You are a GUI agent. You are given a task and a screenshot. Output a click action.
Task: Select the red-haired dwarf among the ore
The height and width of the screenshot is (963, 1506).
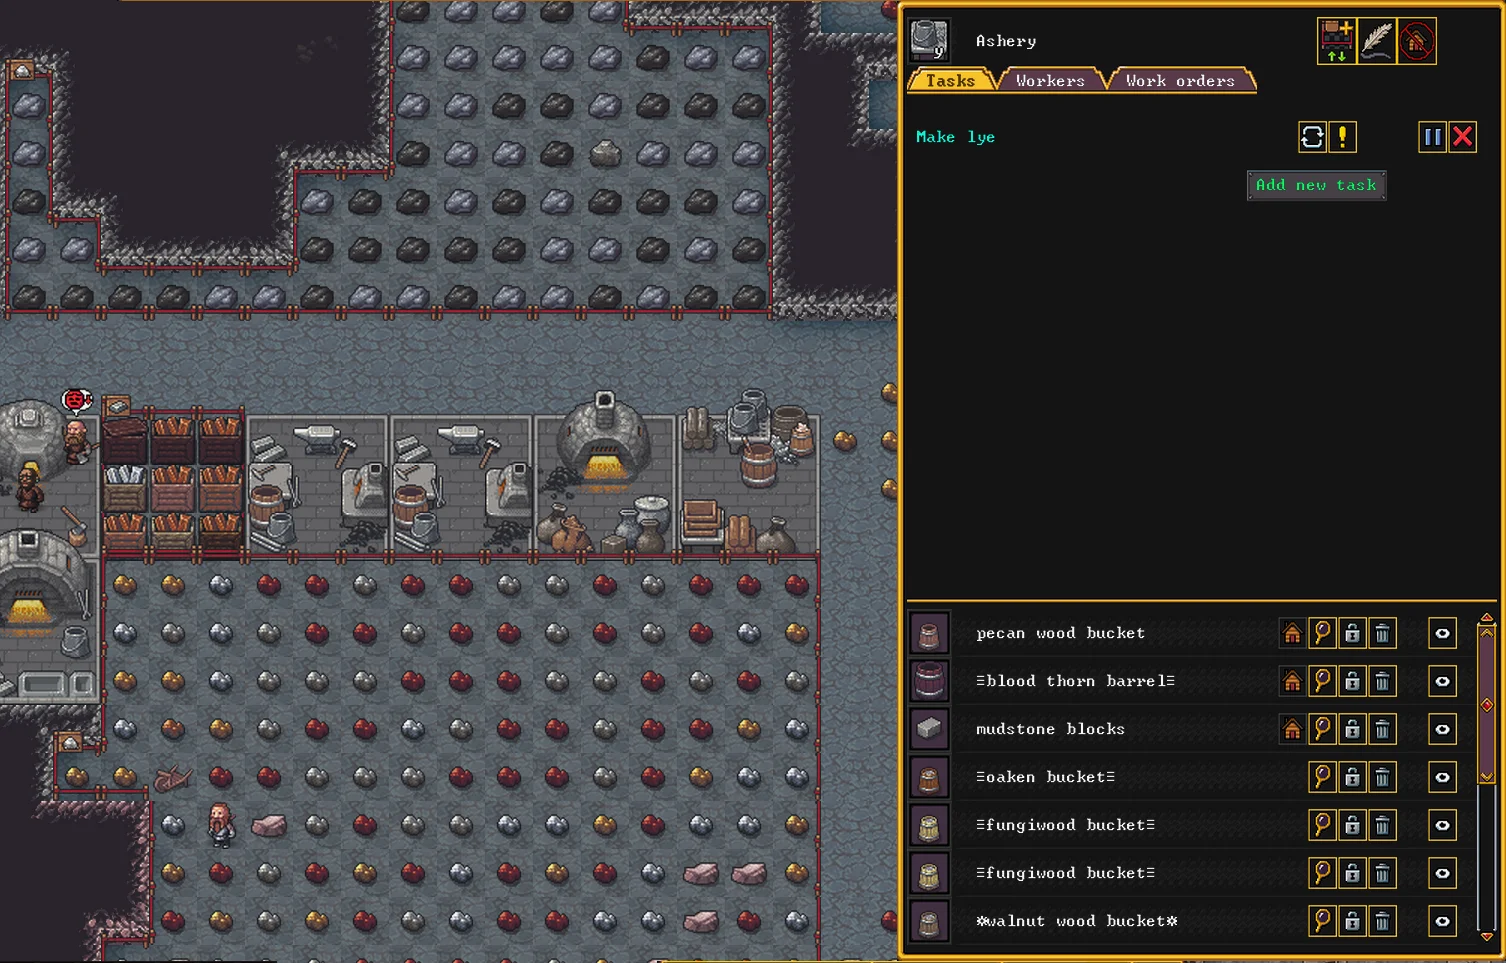221,824
